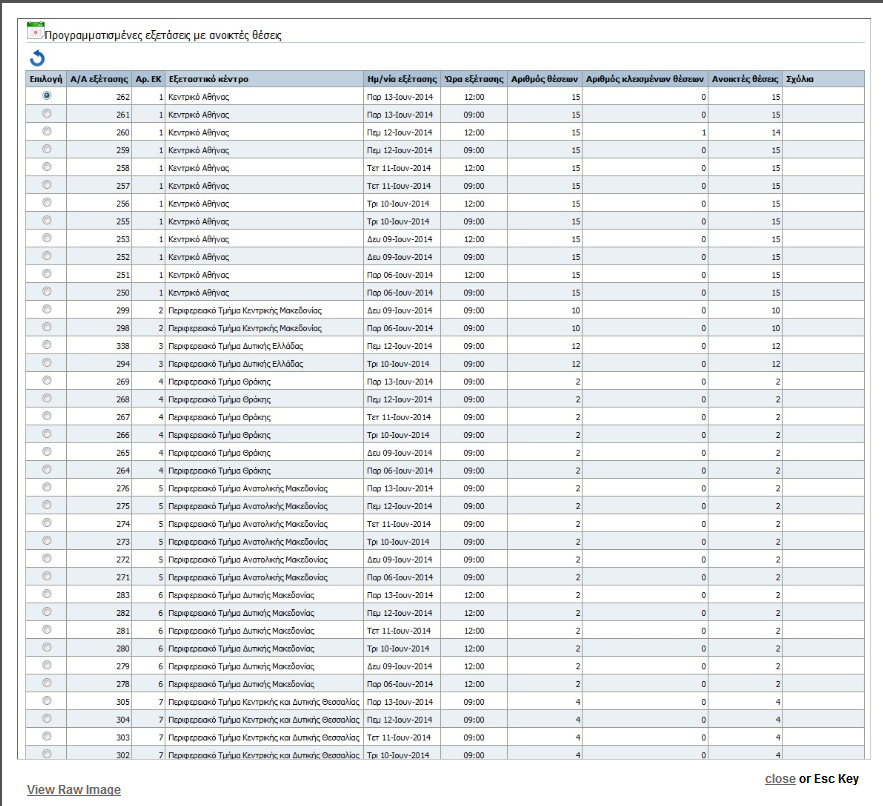Image resolution: width=883 pixels, height=806 pixels.
Task: Select the radio button for exam 261
Action: 47,114
